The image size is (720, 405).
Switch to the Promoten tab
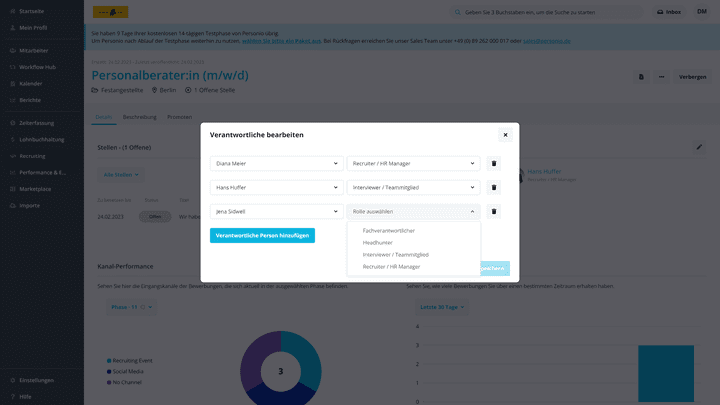pyautogui.click(x=180, y=117)
